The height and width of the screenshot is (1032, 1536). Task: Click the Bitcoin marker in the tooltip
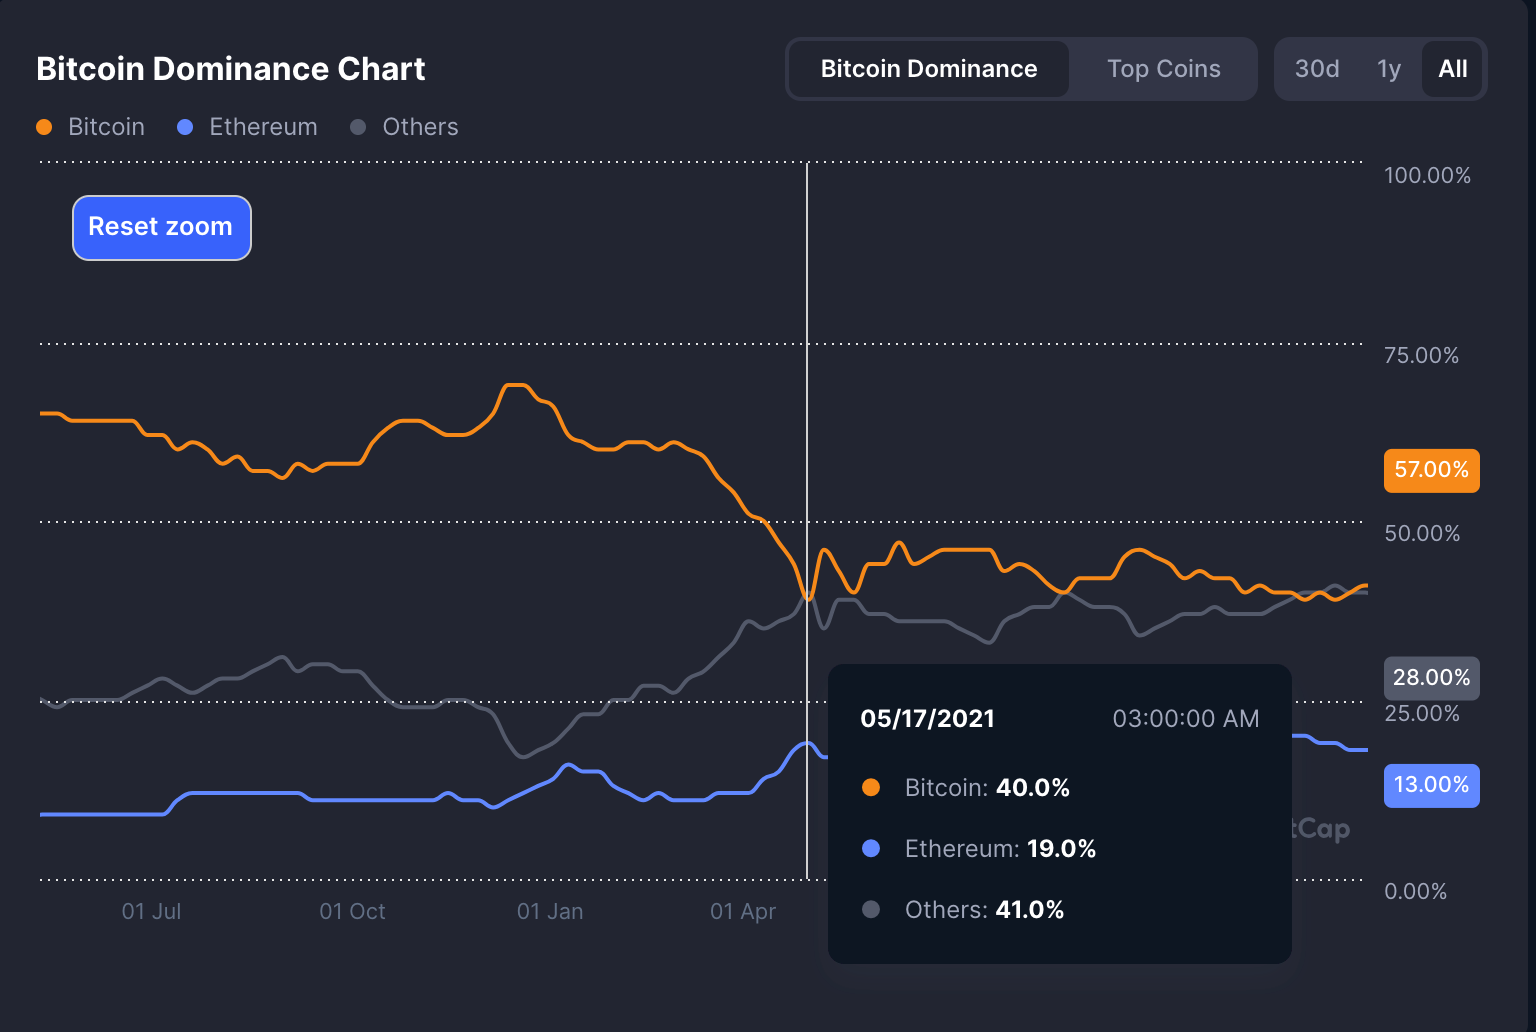click(871, 787)
